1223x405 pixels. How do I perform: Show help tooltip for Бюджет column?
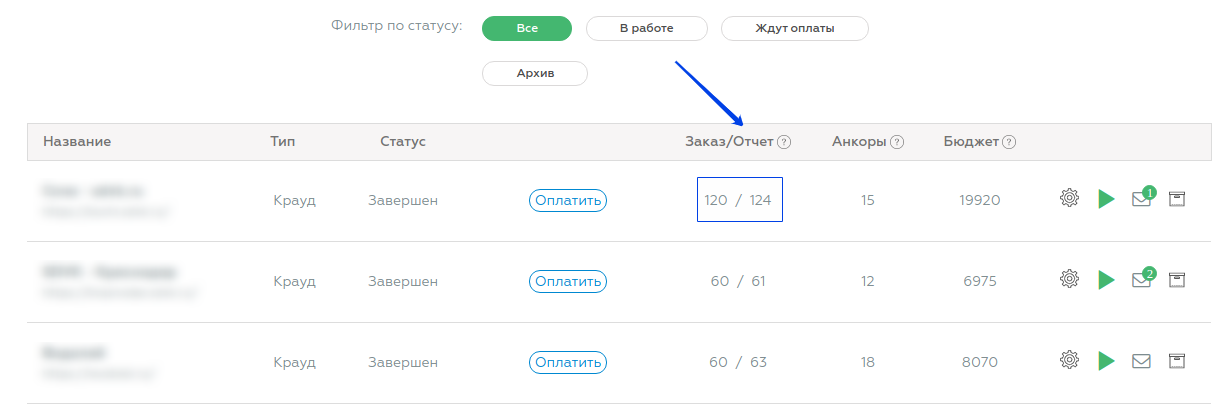1009,142
